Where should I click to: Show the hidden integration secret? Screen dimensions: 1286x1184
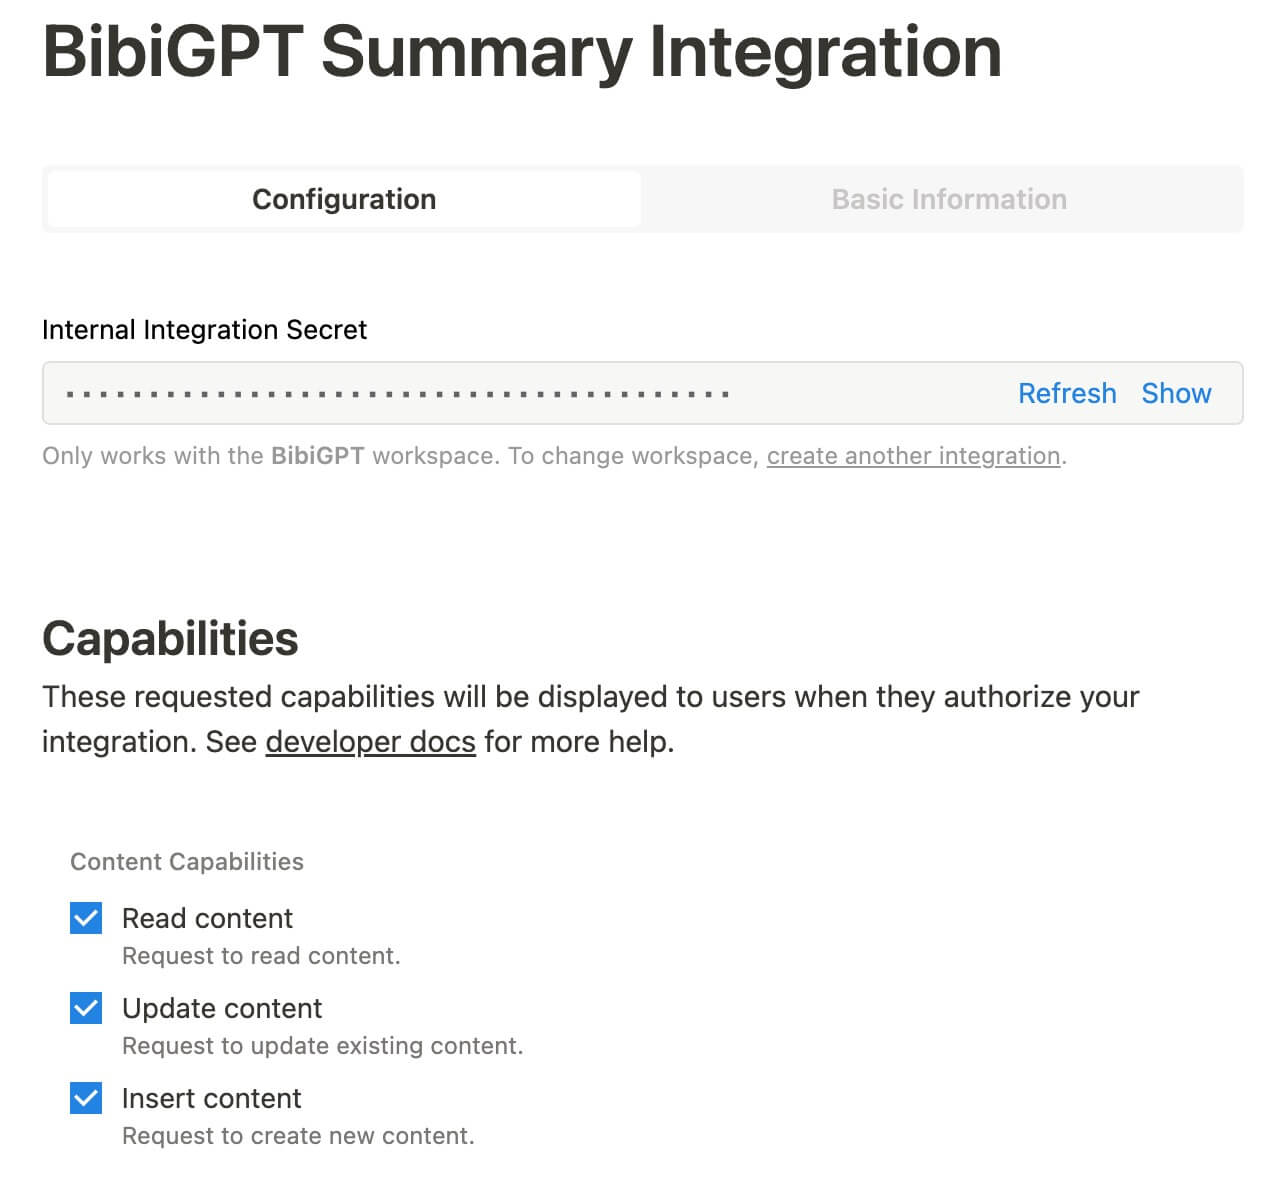(x=1176, y=393)
